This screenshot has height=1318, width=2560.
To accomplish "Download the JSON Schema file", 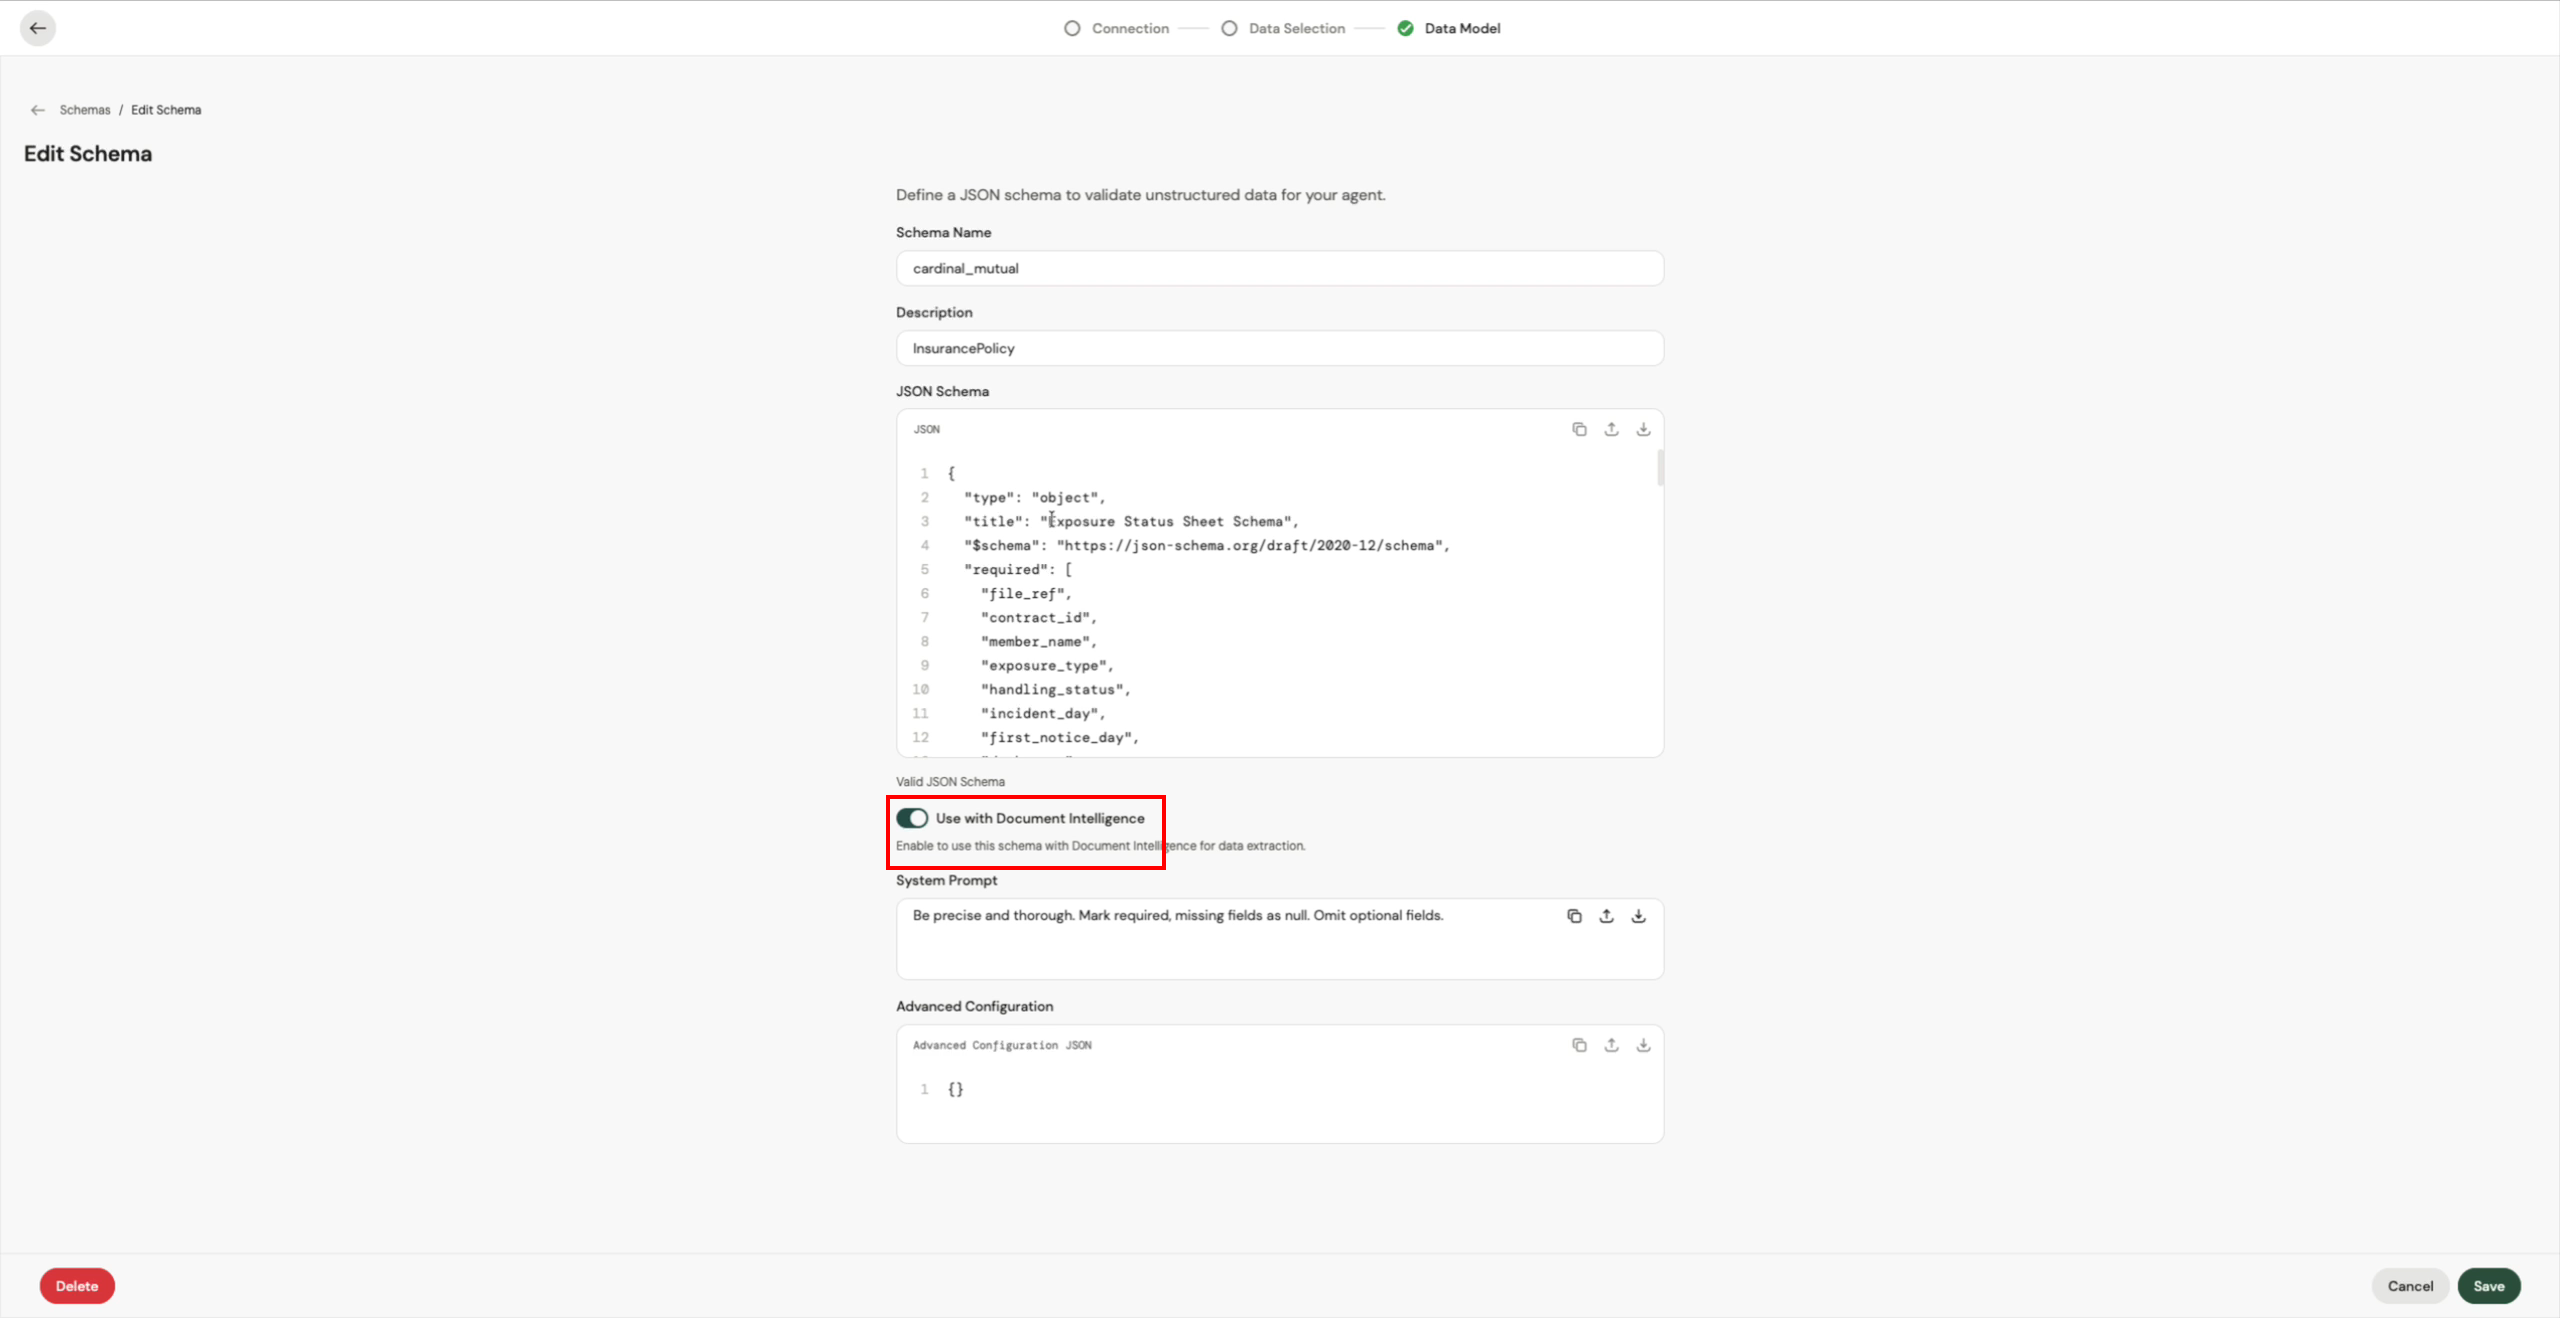I will click(x=1643, y=429).
